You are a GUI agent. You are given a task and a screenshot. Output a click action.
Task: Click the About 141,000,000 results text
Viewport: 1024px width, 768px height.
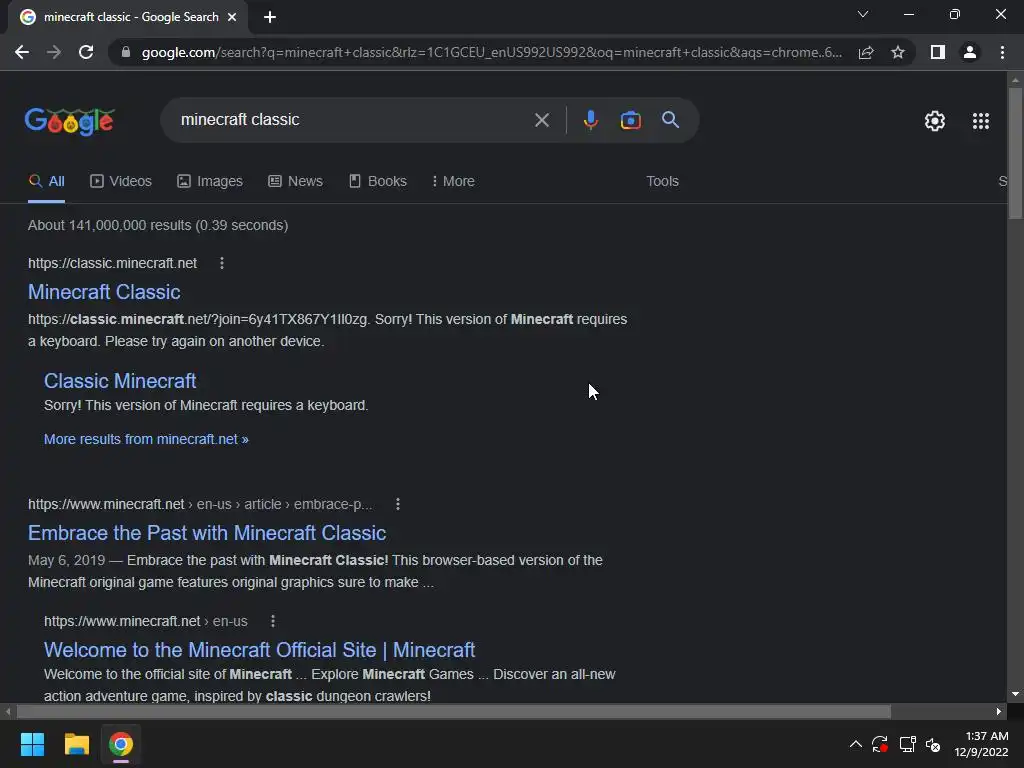click(x=158, y=225)
